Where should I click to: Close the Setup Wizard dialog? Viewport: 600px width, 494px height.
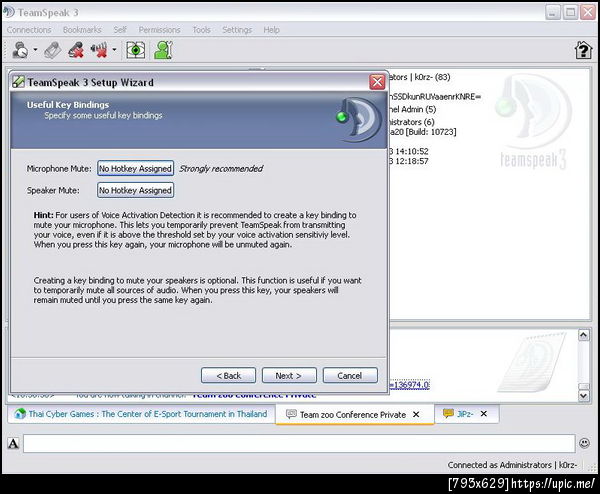tap(377, 82)
